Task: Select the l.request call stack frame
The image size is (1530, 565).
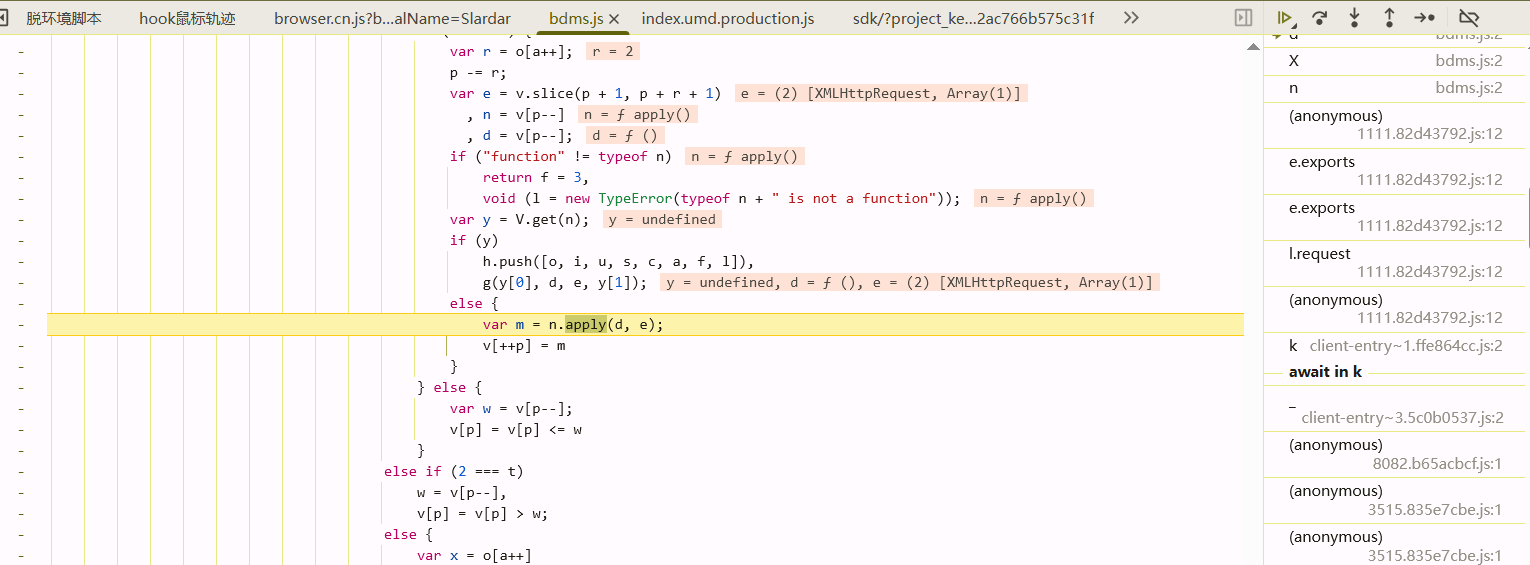Action: click(1320, 254)
